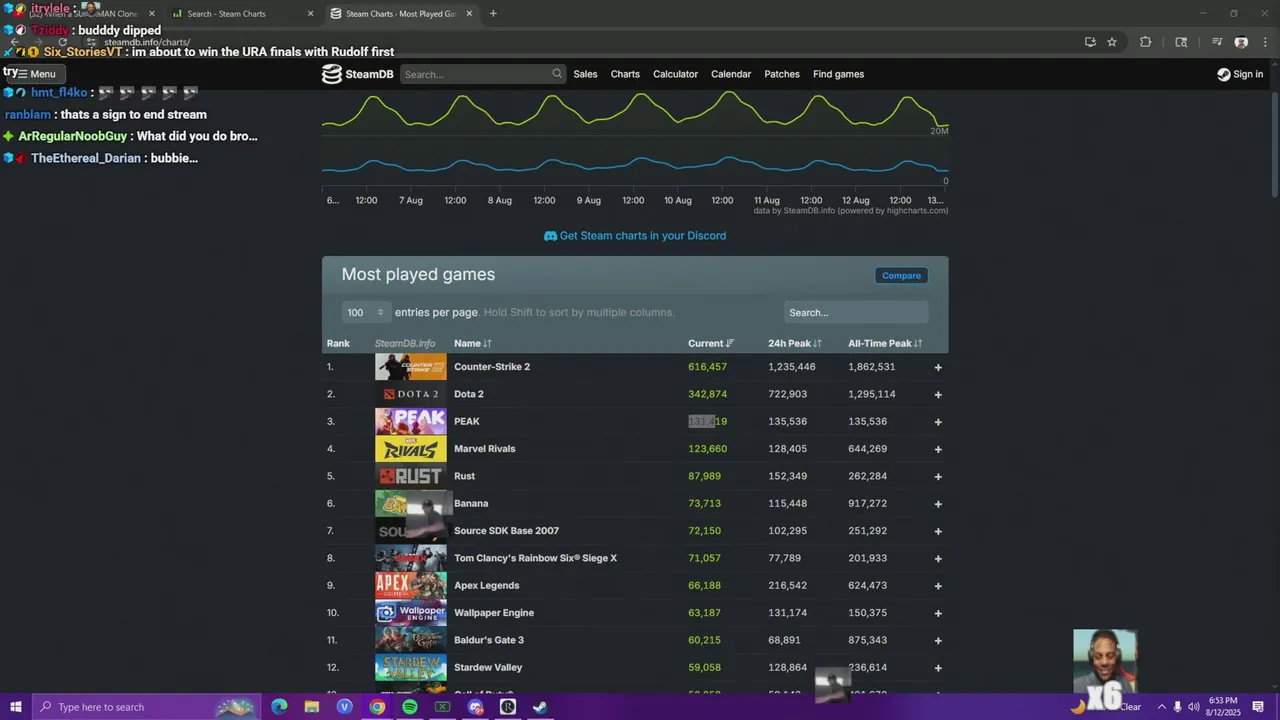Image resolution: width=1280 pixels, height=720 pixels.
Task: Open the Calculator menu item
Action: pyautogui.click(x=675, y=74)
